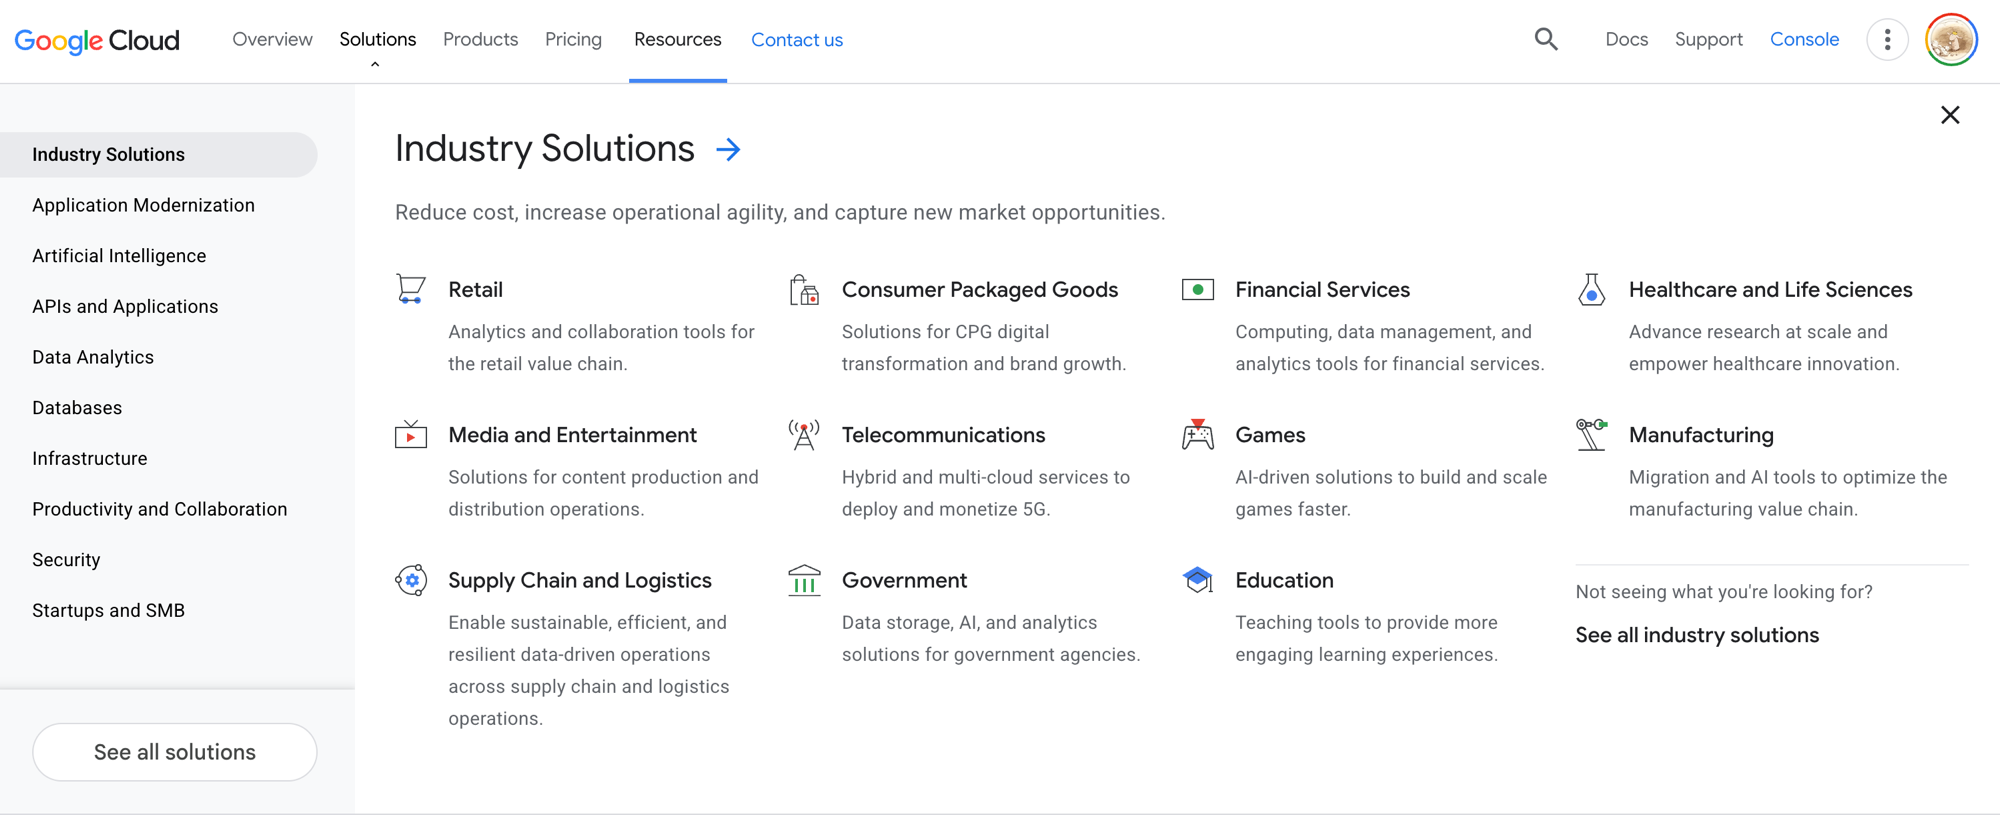Click the Healthcare flask icon
Image resolution: width=2000 pixels, height=815 pixels.
tap(1592, 289)
